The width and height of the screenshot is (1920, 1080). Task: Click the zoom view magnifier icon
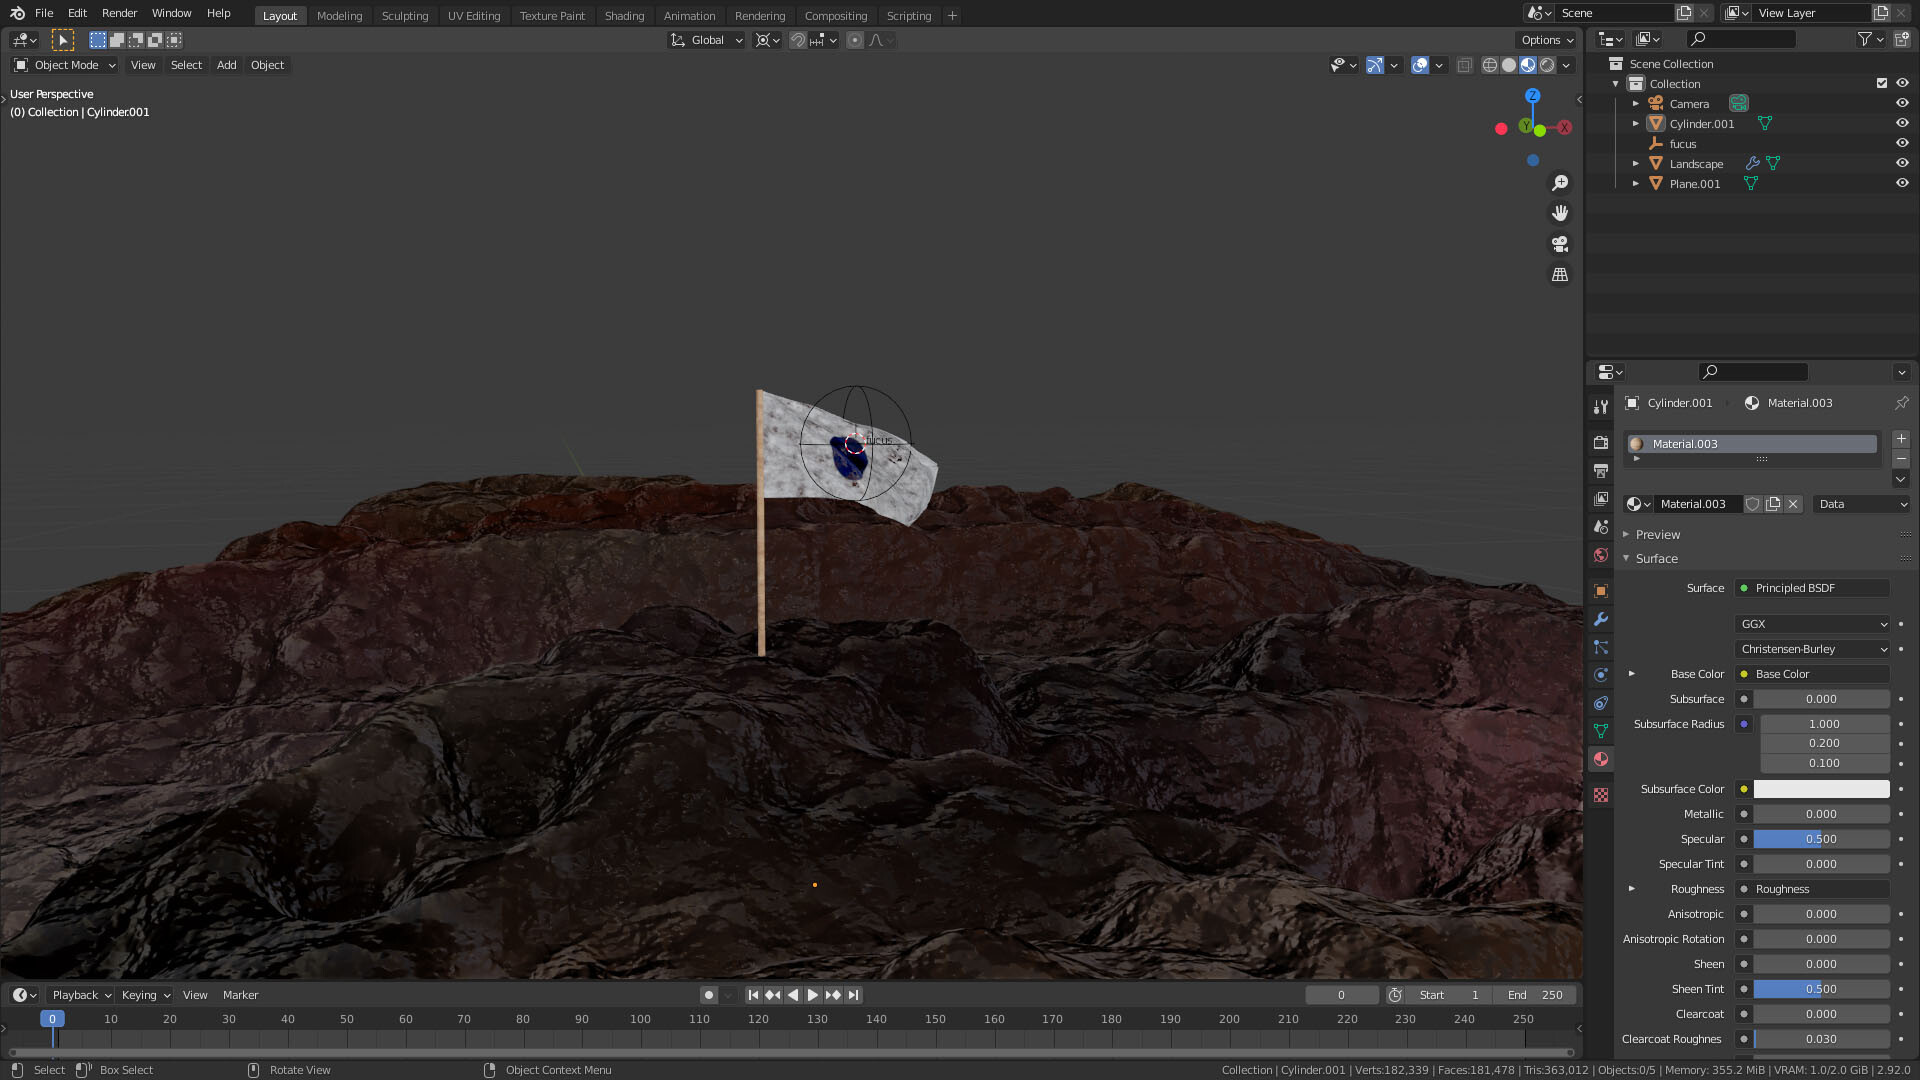click(1560, 183)
